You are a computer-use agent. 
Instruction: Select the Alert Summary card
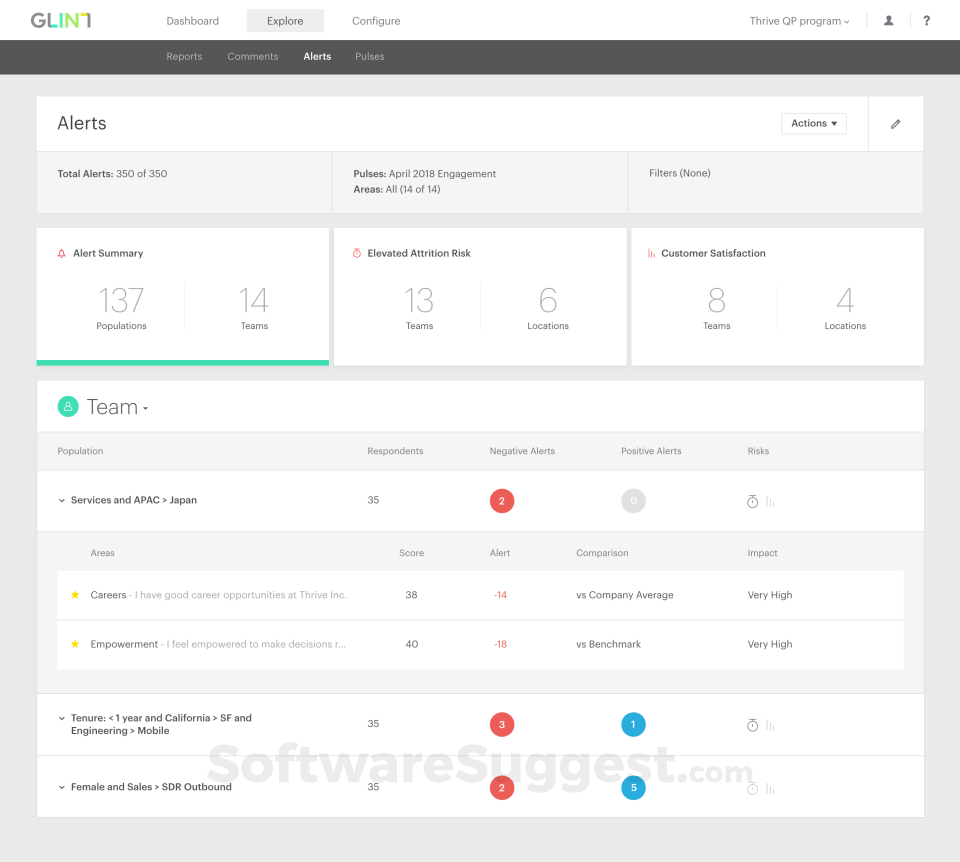tap(182, 295)
